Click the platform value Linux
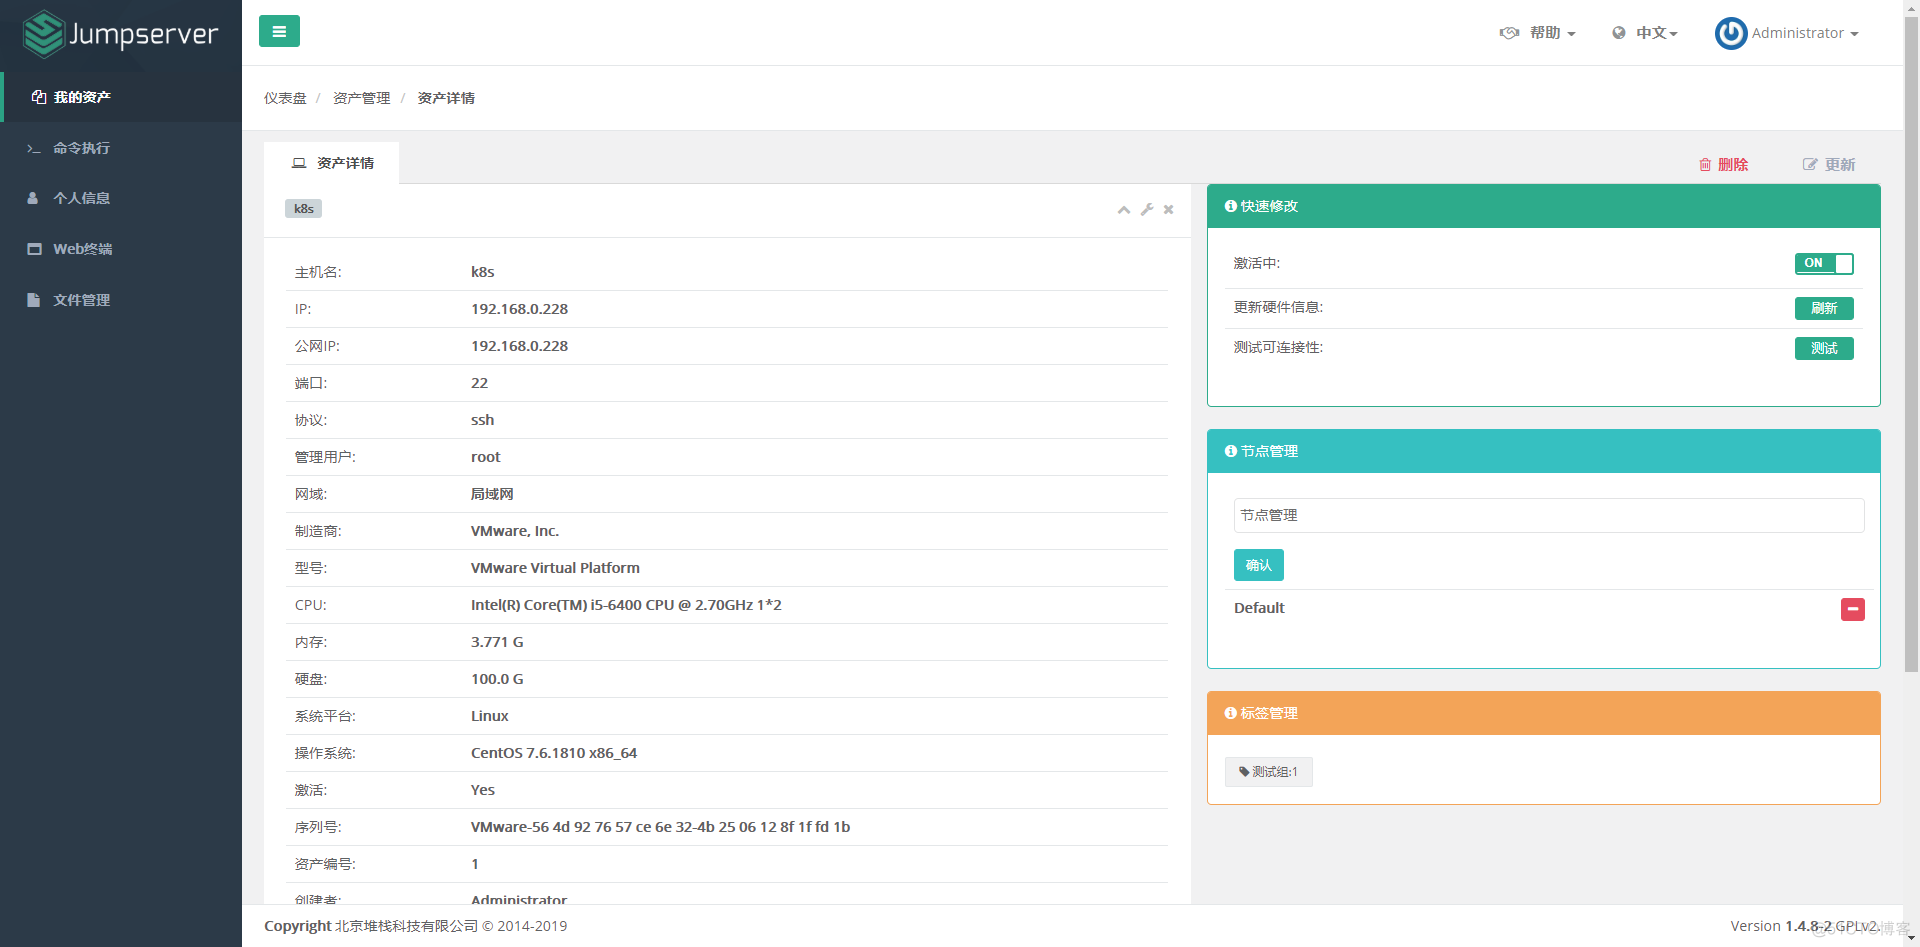 490,716
